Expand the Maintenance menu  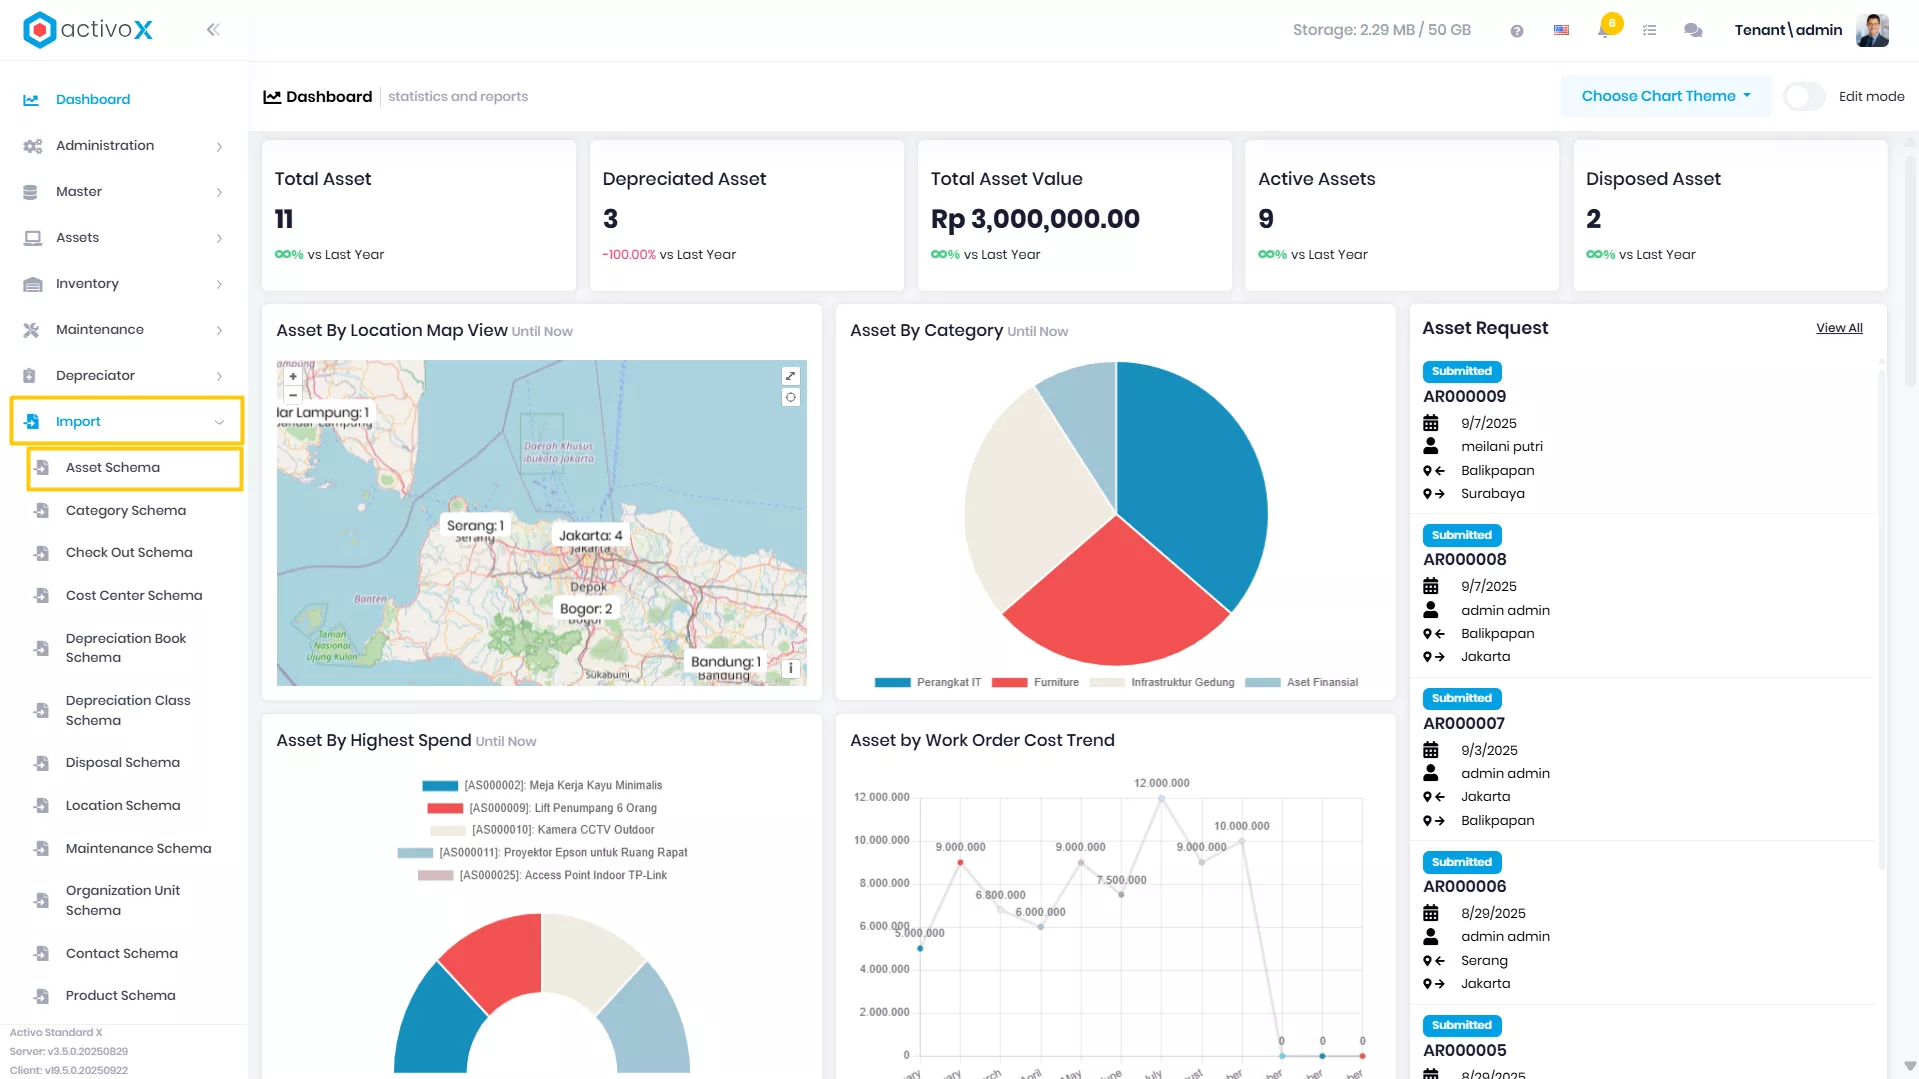pyautogui.click(x=219, y=331)
